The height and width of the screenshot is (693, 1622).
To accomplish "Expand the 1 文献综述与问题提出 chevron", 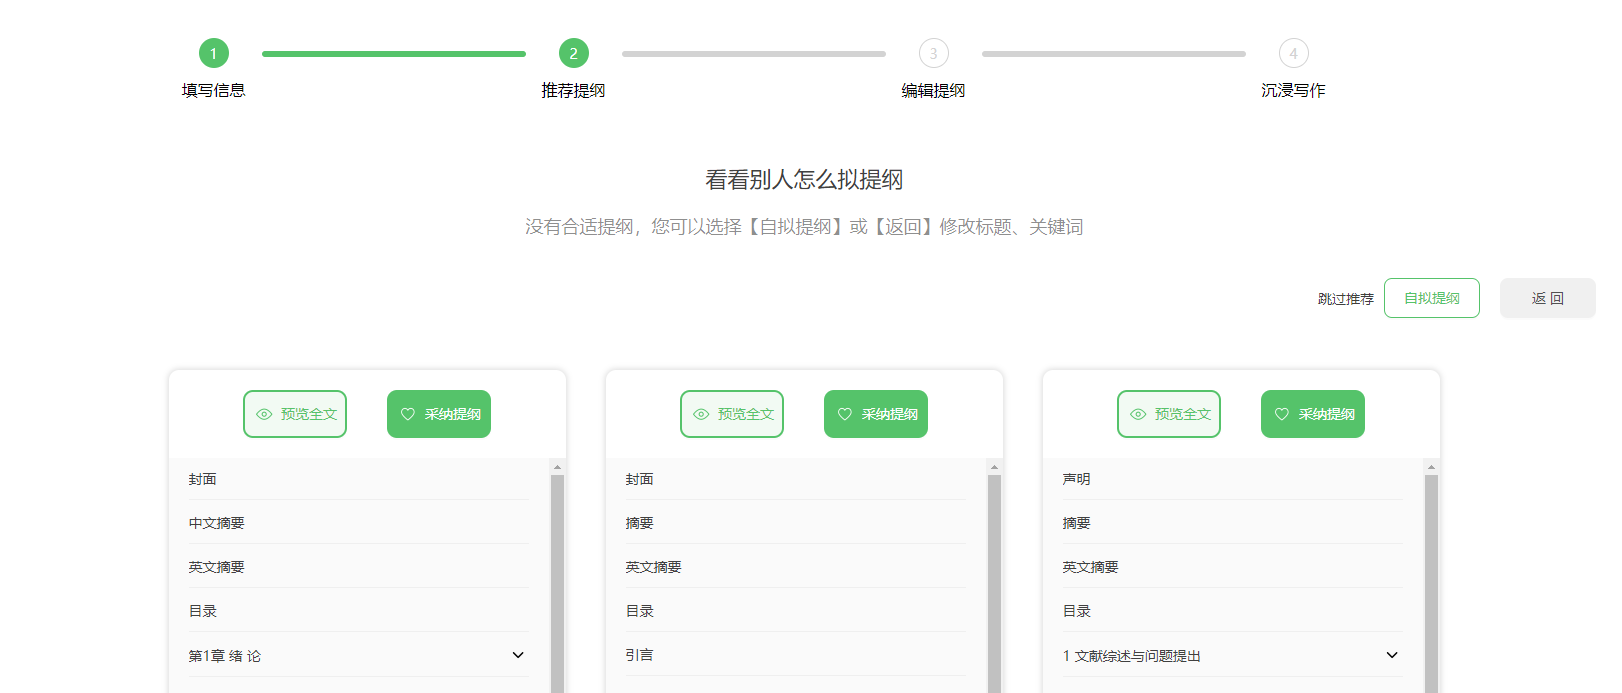I will point(1392,655).
